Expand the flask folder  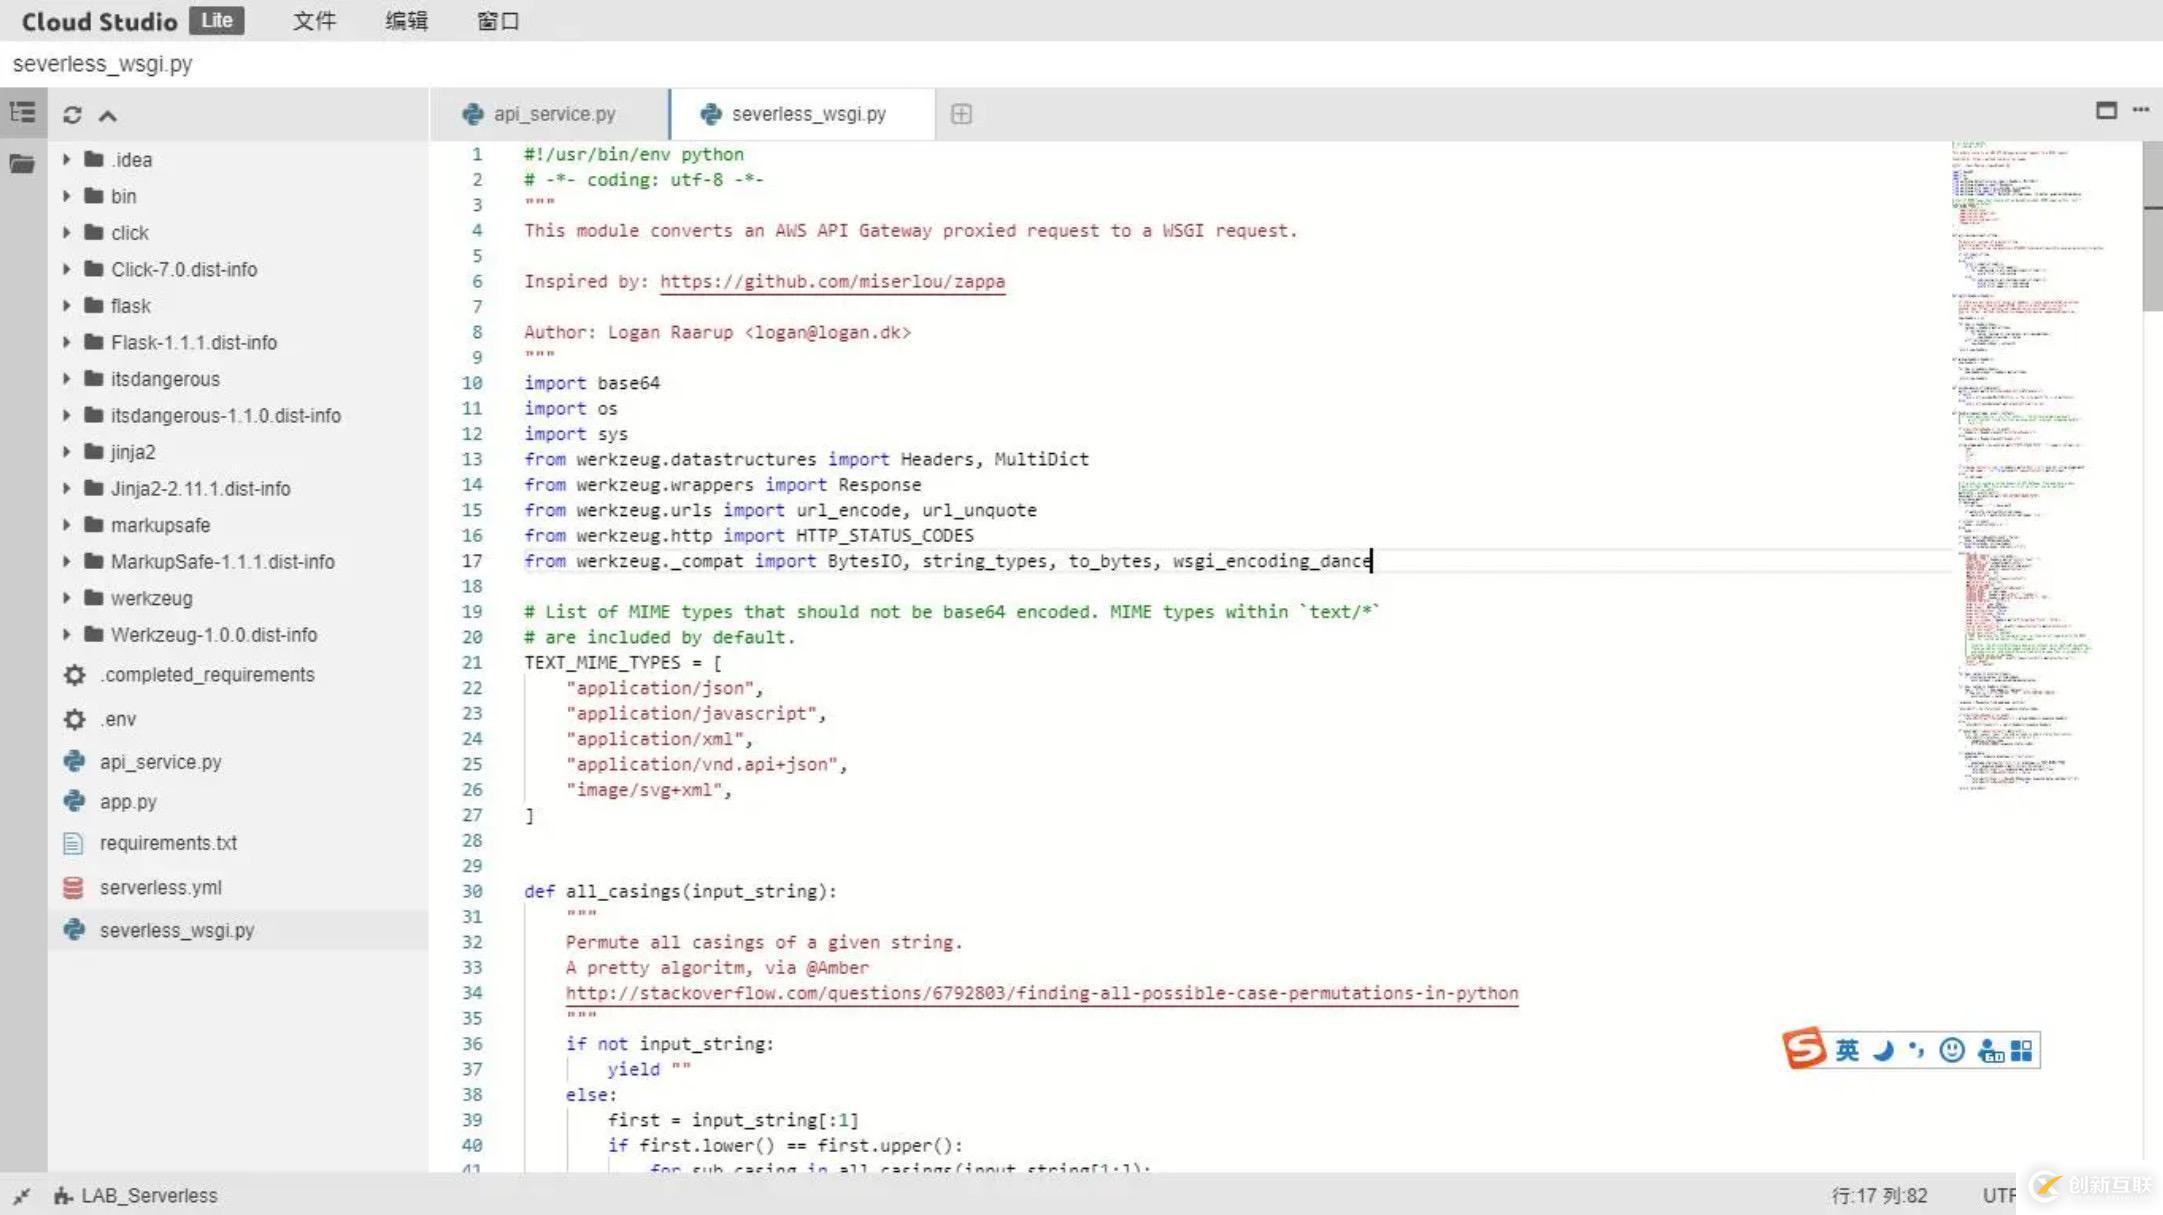tap(67, 306)
